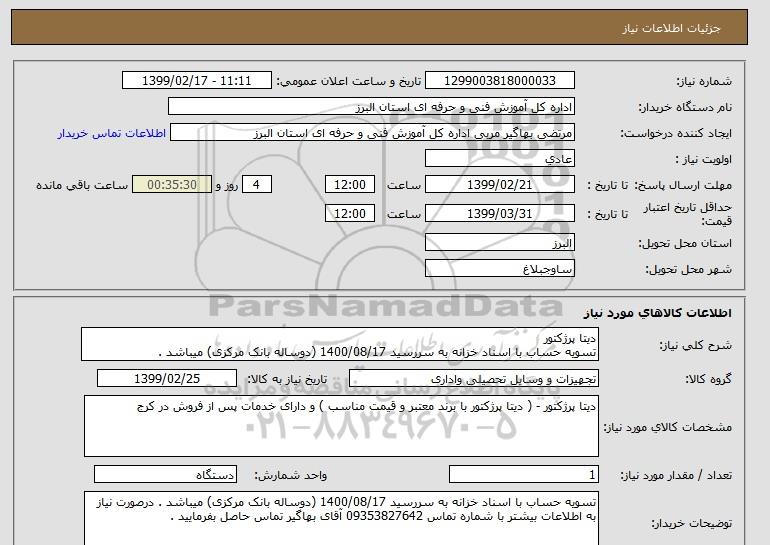Click the goods need date 1399/02/25
770x545 pixels.
click(167, 379)
